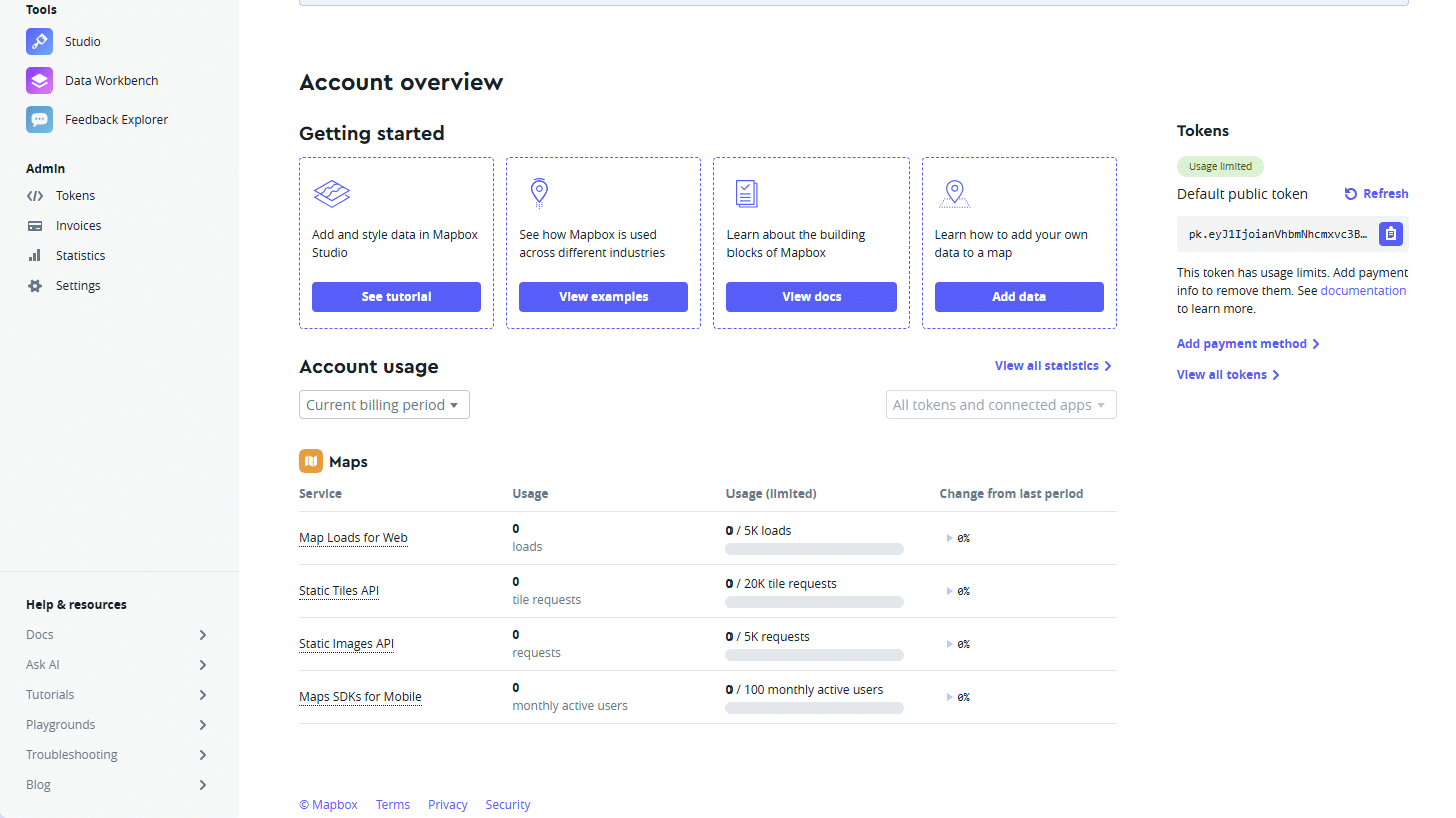Open the All tokens and connected apps dropdown
Screen dimensions: 1456x818
click(x=1001, y=405)
